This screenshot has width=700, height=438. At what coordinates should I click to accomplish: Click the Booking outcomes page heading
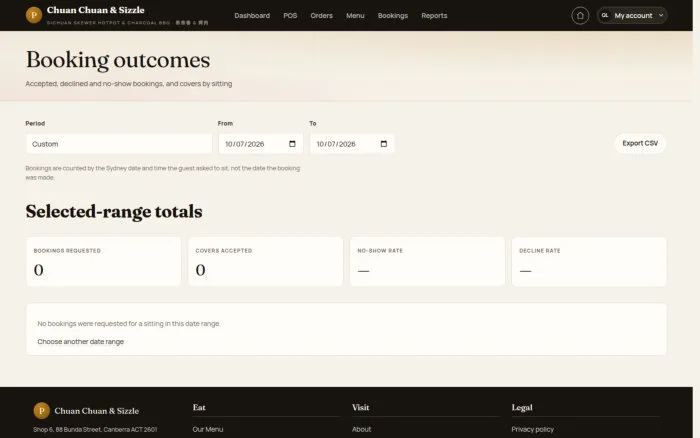pyautogui.click(x=118, y=60)
